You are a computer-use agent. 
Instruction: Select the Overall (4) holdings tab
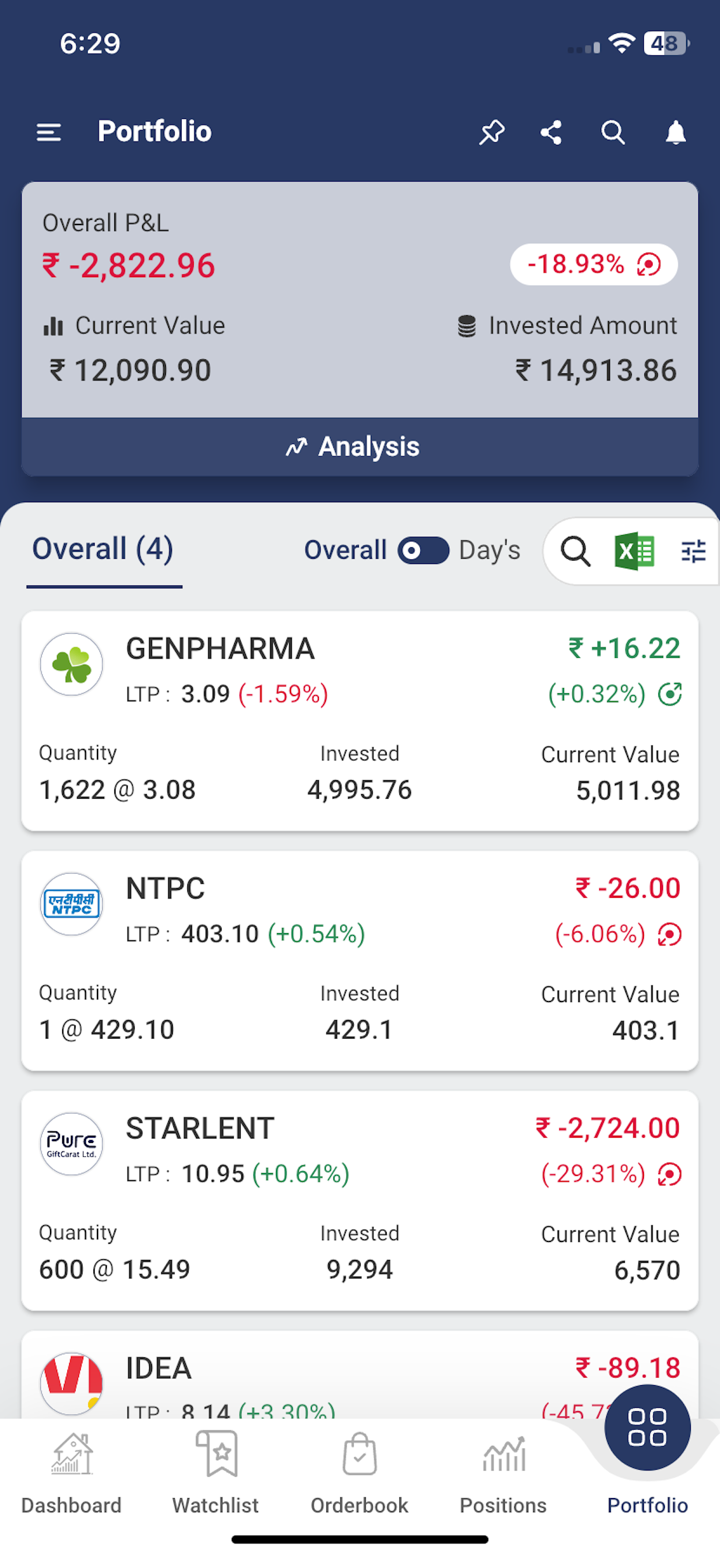click(103, 549)
